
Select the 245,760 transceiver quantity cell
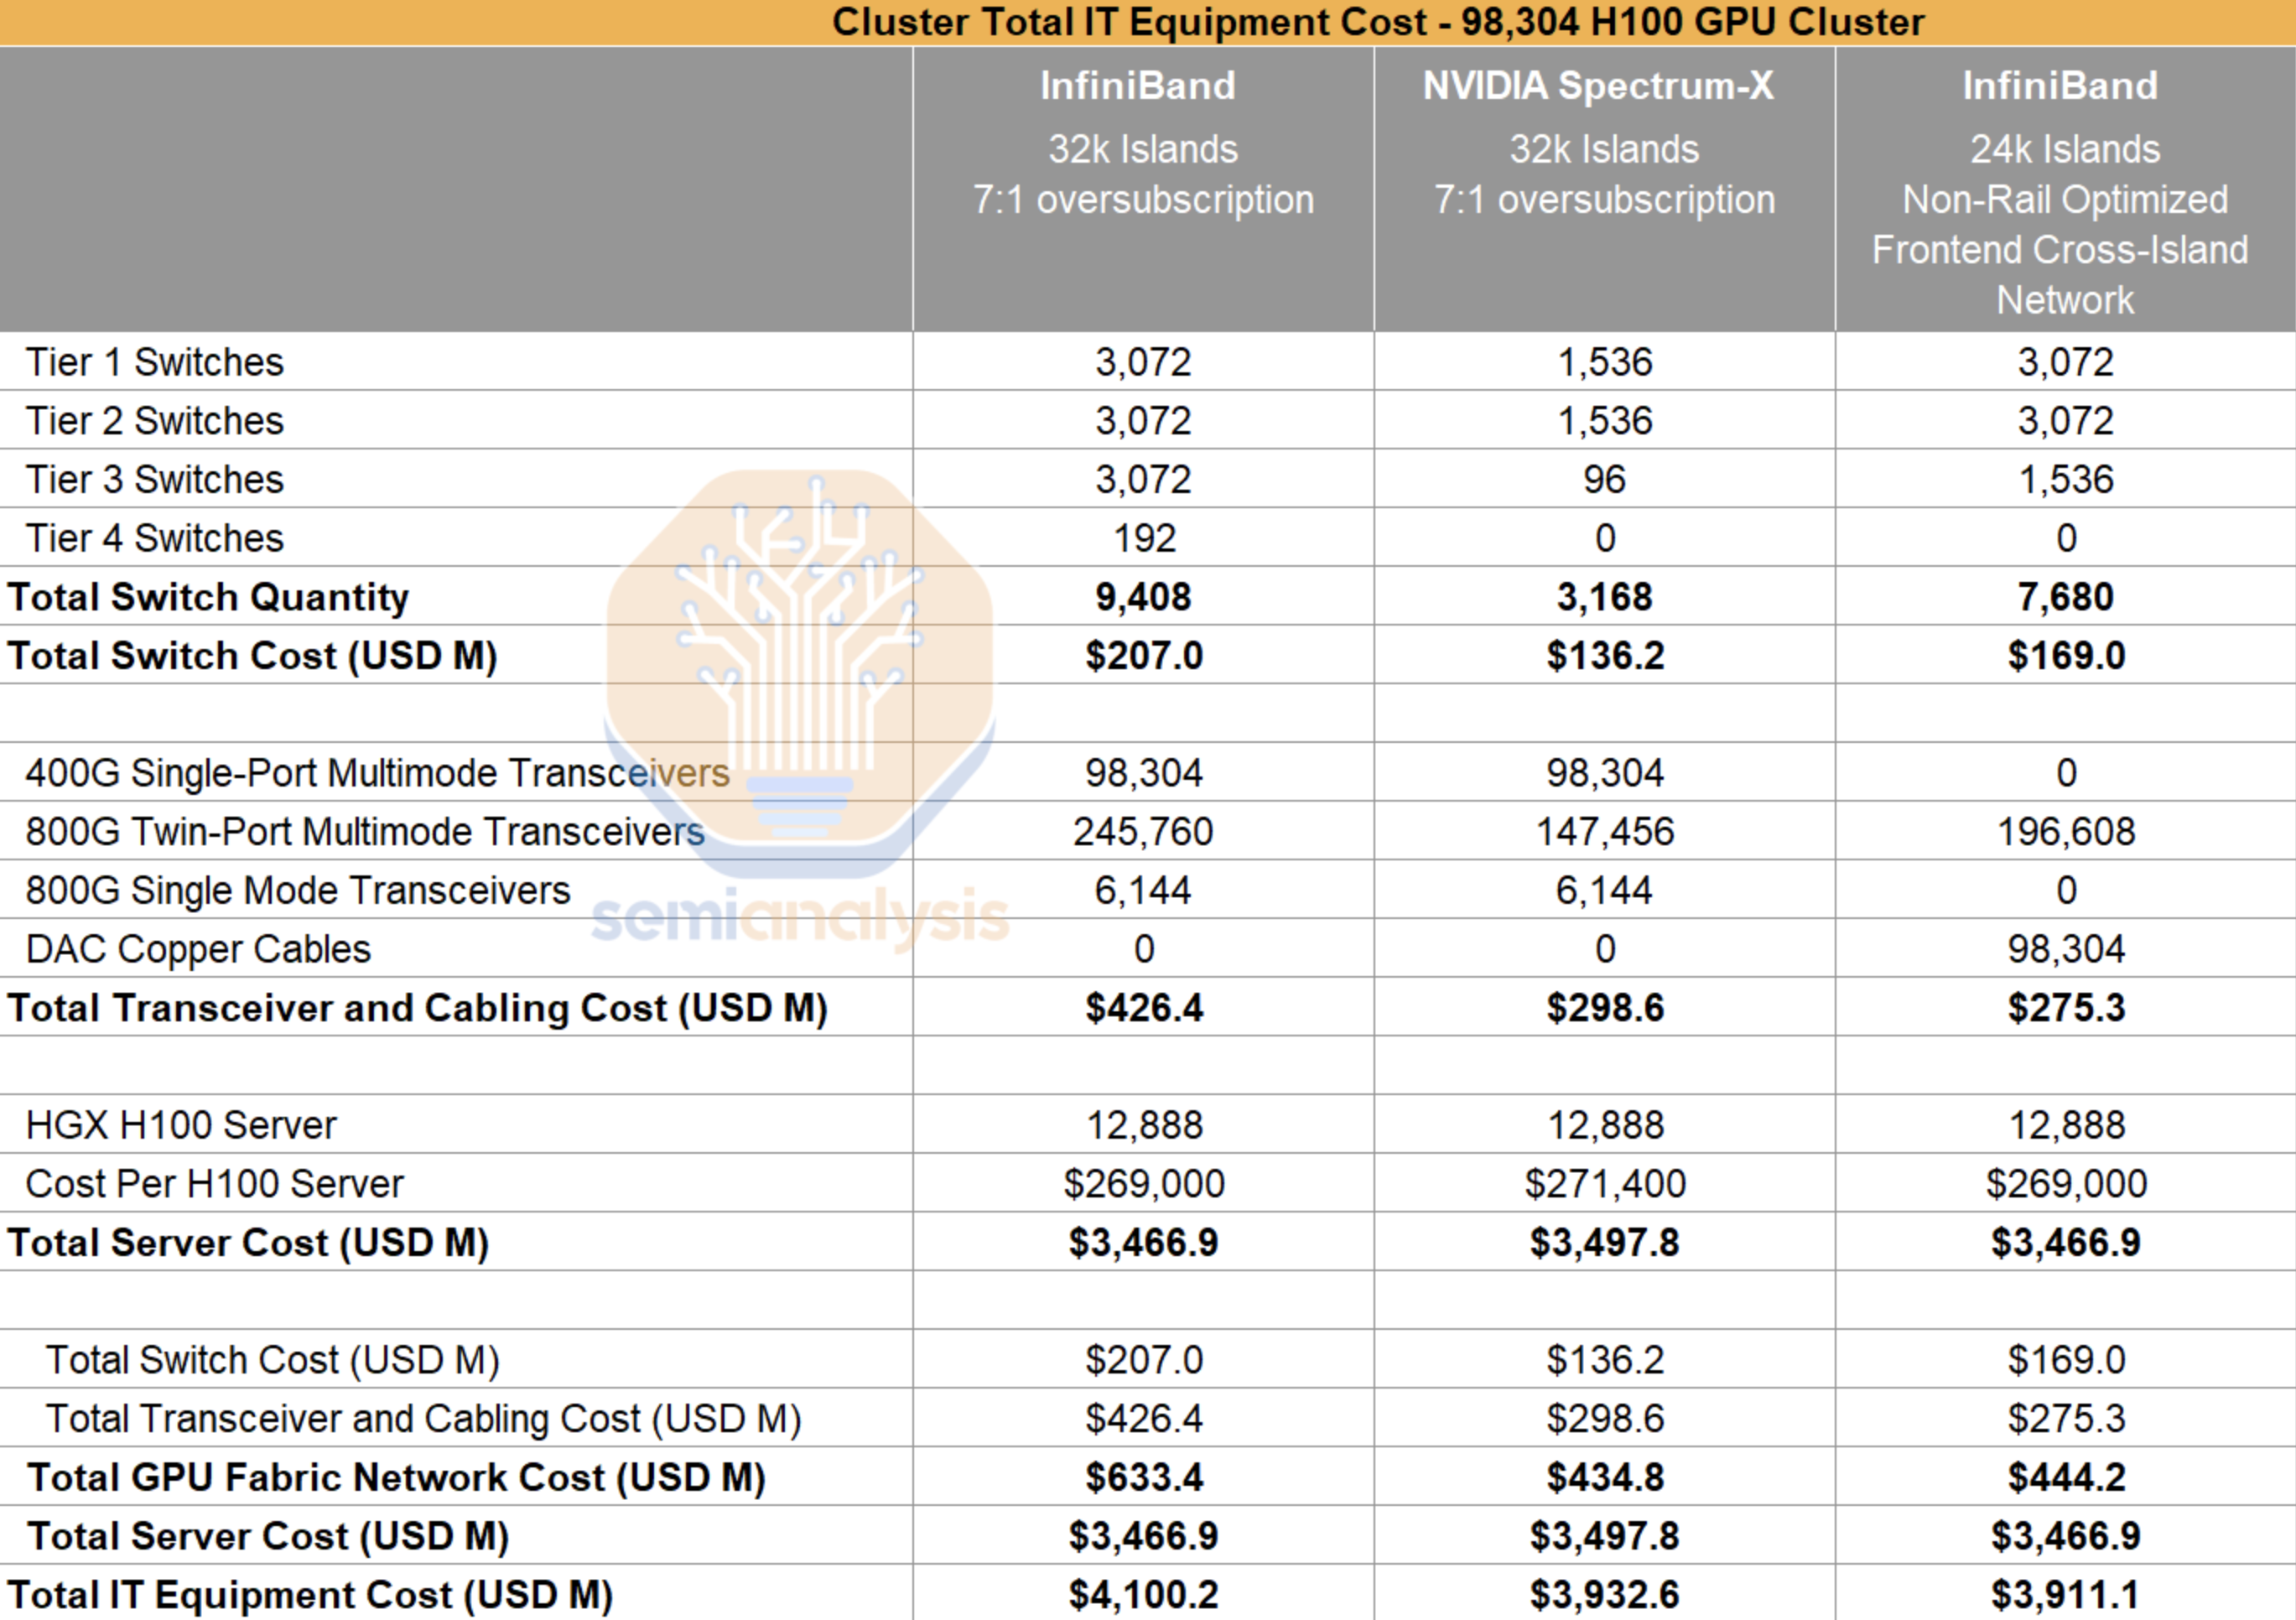[x=1142, y=830]
